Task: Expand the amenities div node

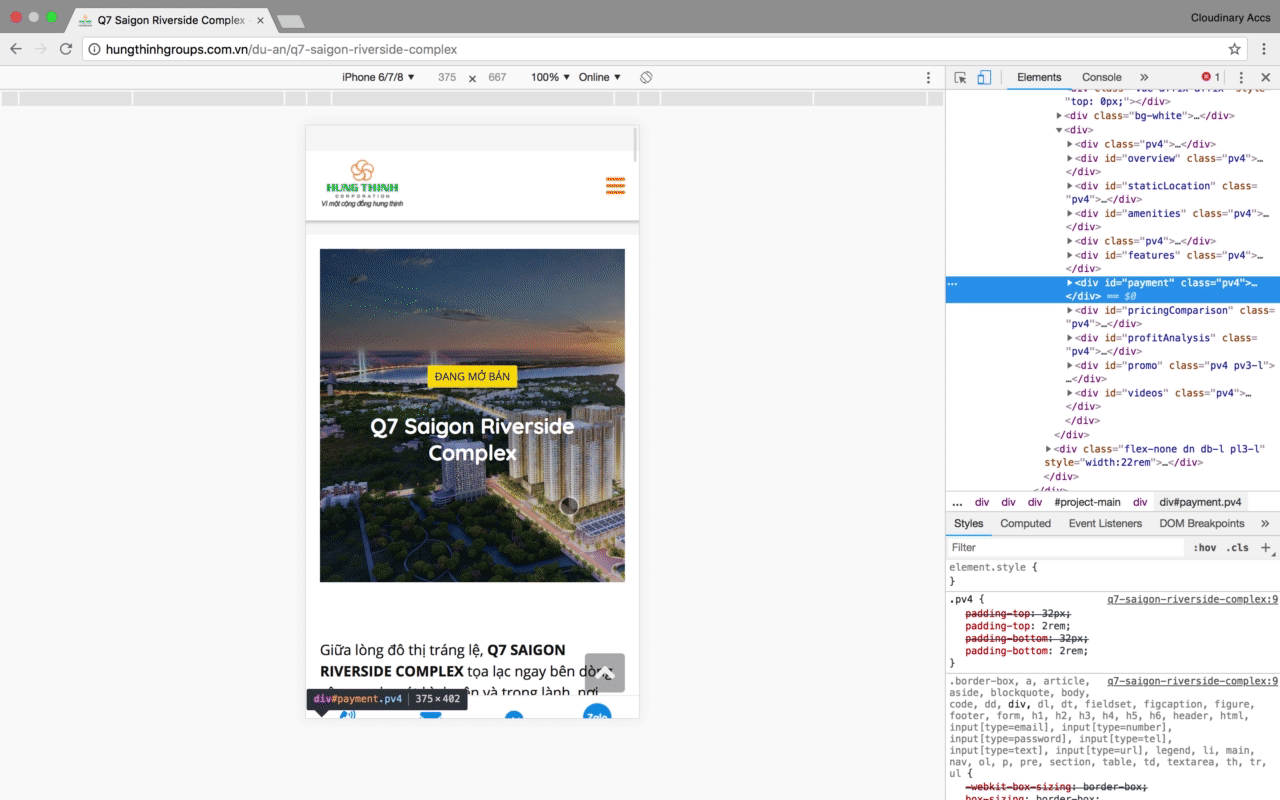Action: (x=1070, y=214)
